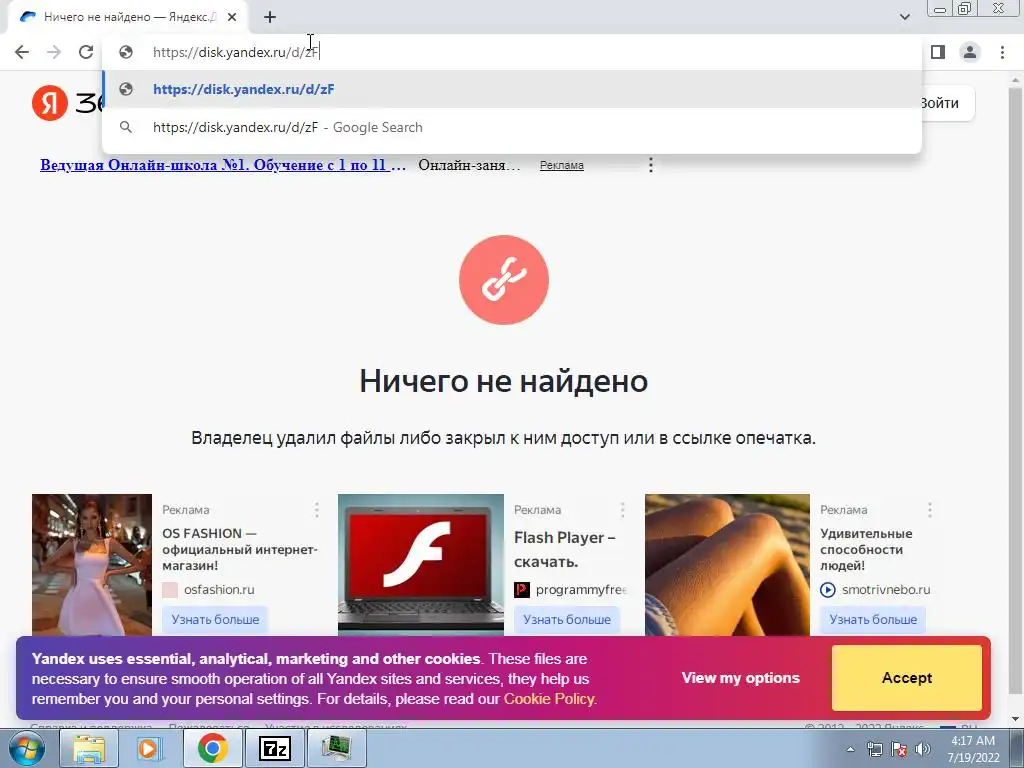1024x768 pixels.
Task: Open Windows Media Player from taskbar
Action: pyautogui.click(x=150, y=748)
